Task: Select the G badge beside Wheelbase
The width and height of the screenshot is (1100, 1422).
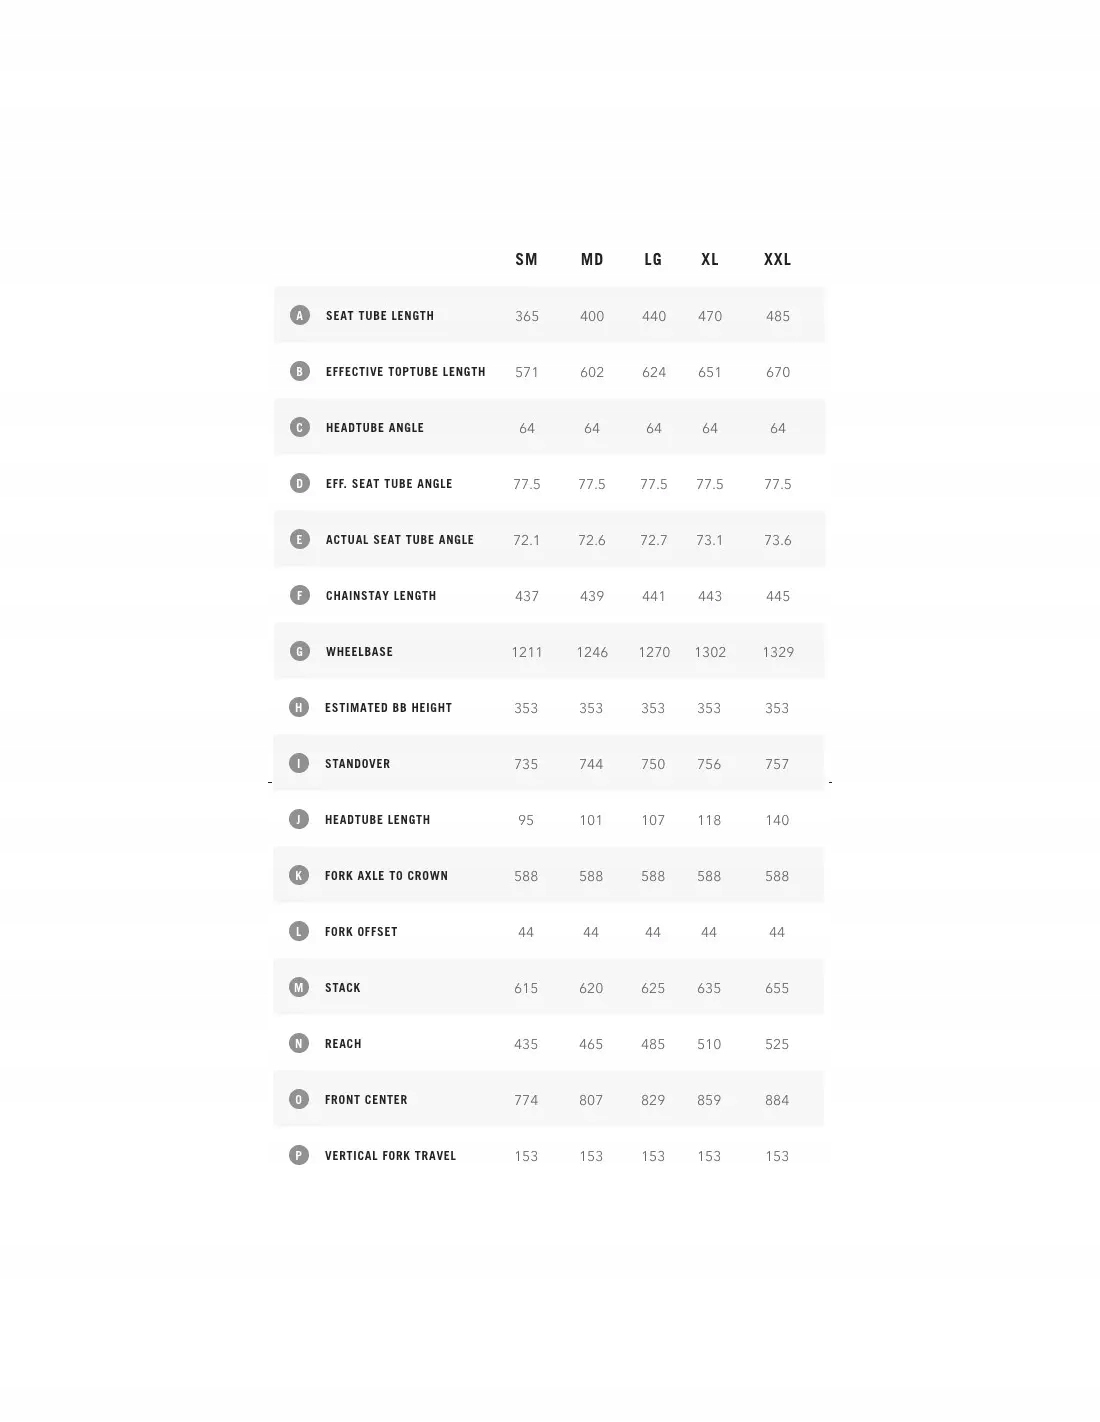Action: click(x=300, y=651)
